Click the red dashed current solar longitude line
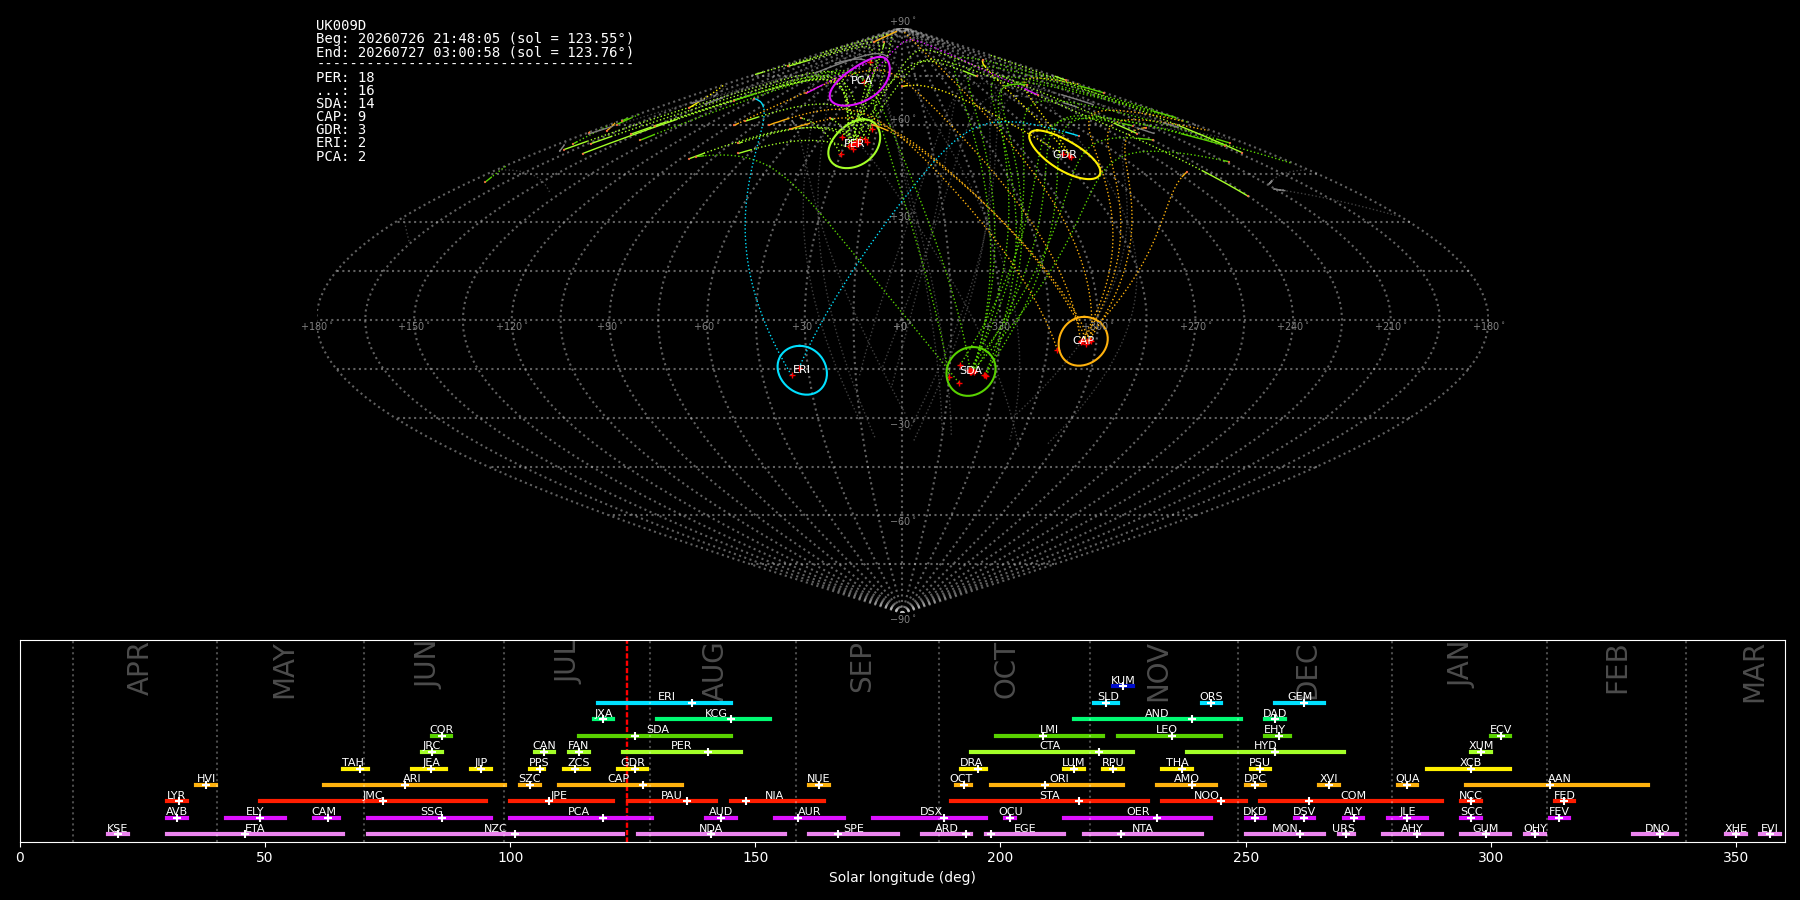Viewport: 1800px width, 900px height. 627,740
